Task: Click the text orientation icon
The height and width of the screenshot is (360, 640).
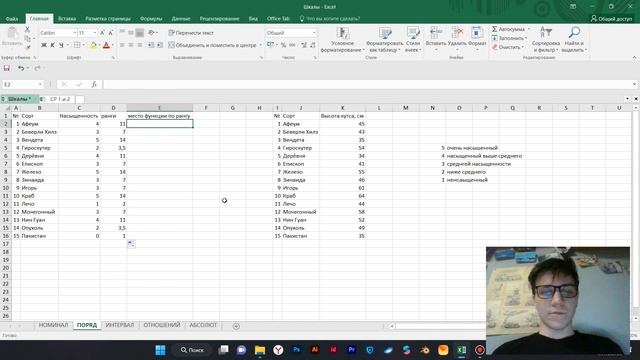Action: (152, 33)
